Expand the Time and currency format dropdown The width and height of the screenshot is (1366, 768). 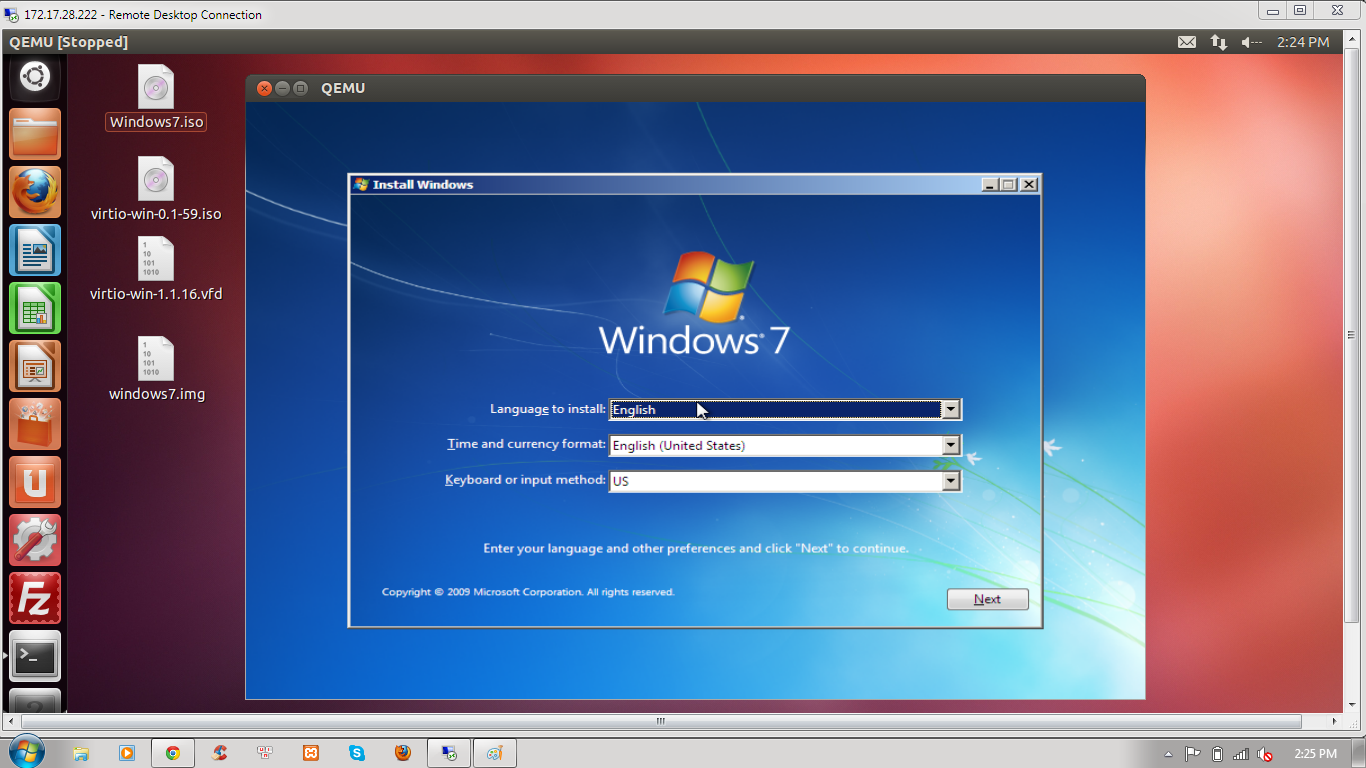pyautogui.click(x=951, y=445)
